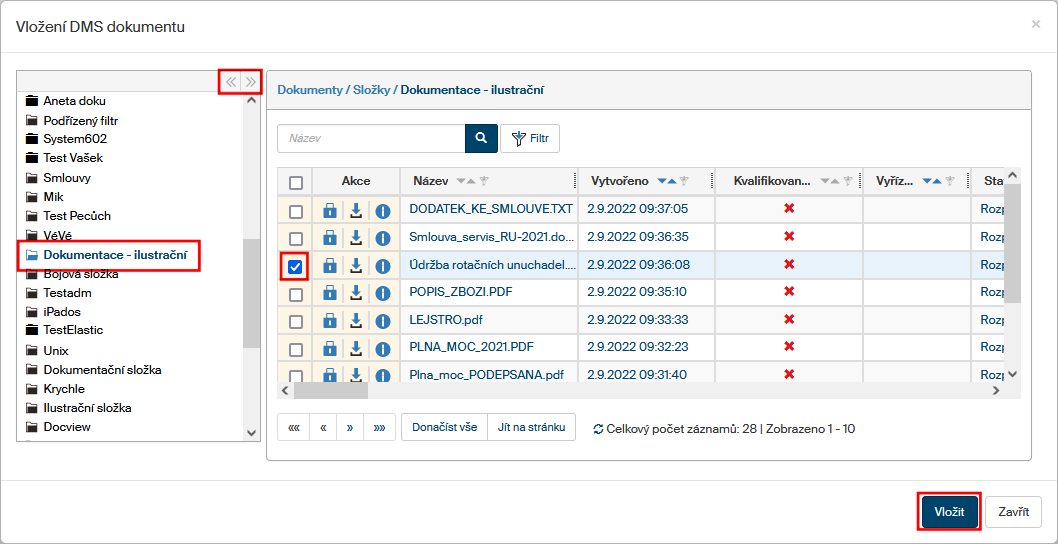Sort the Vytvořeno column descending

pyautogui.click(x=662, y=181)
